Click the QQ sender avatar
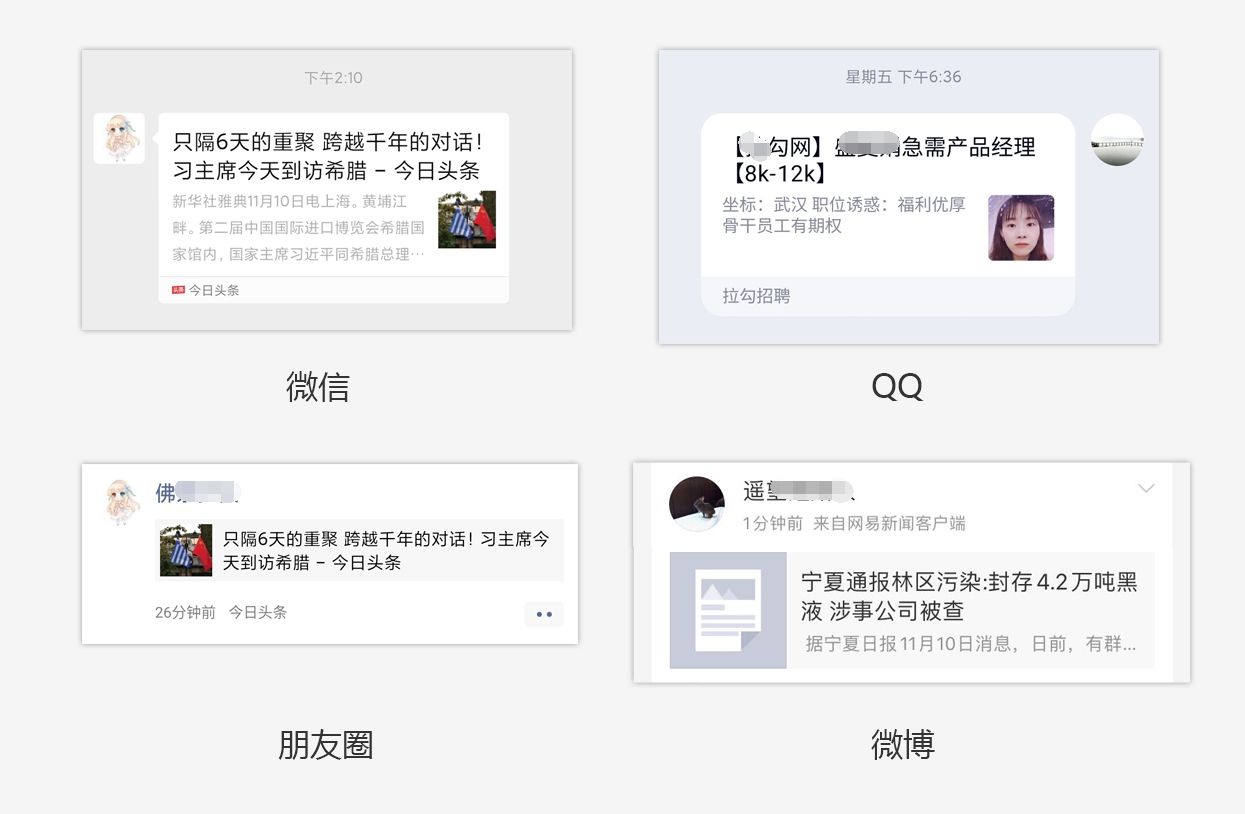1245x814 pixels. point(1117,139)
